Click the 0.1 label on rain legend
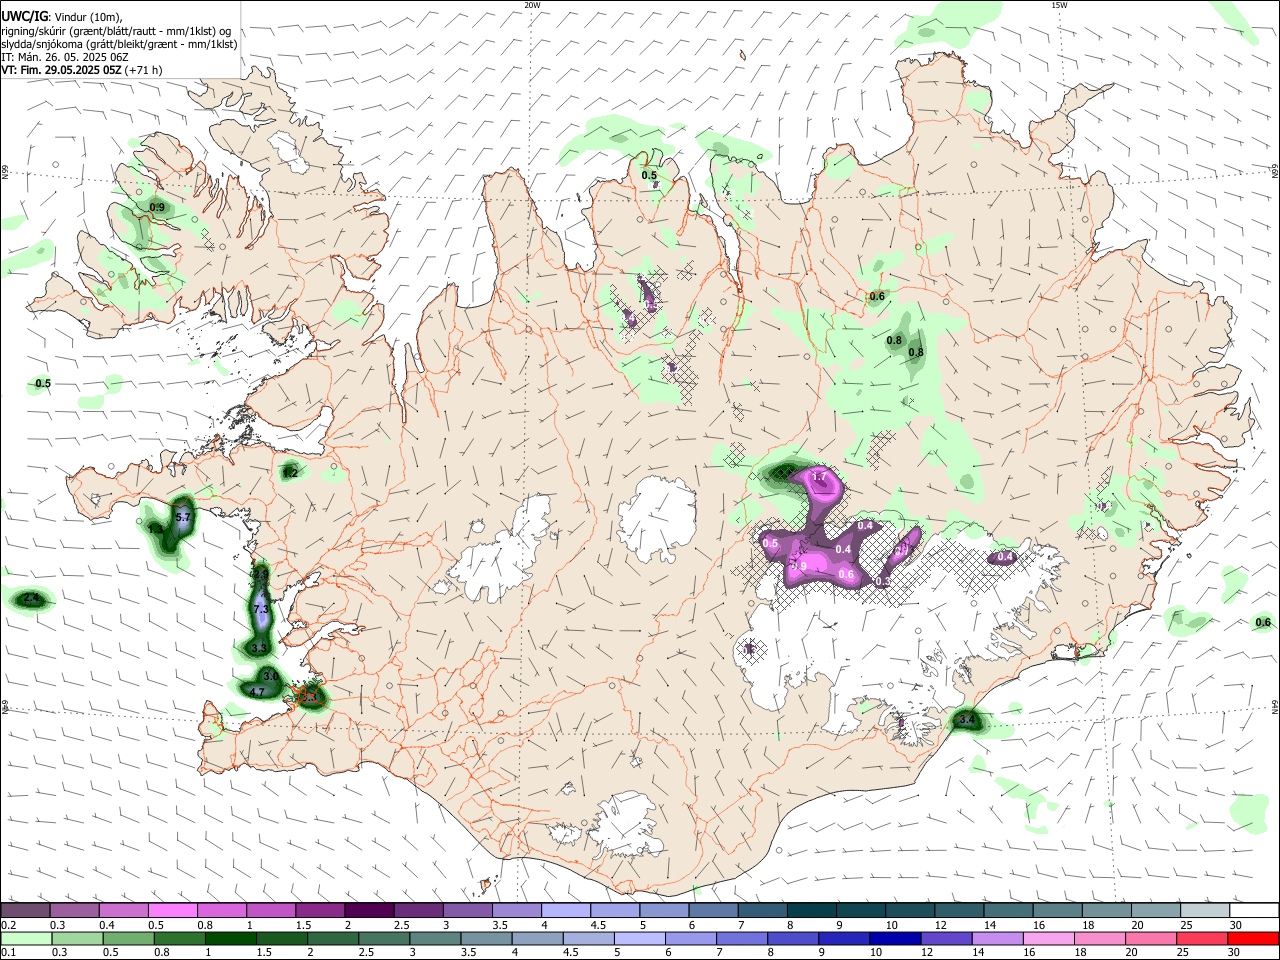 (x=8, y=953)
